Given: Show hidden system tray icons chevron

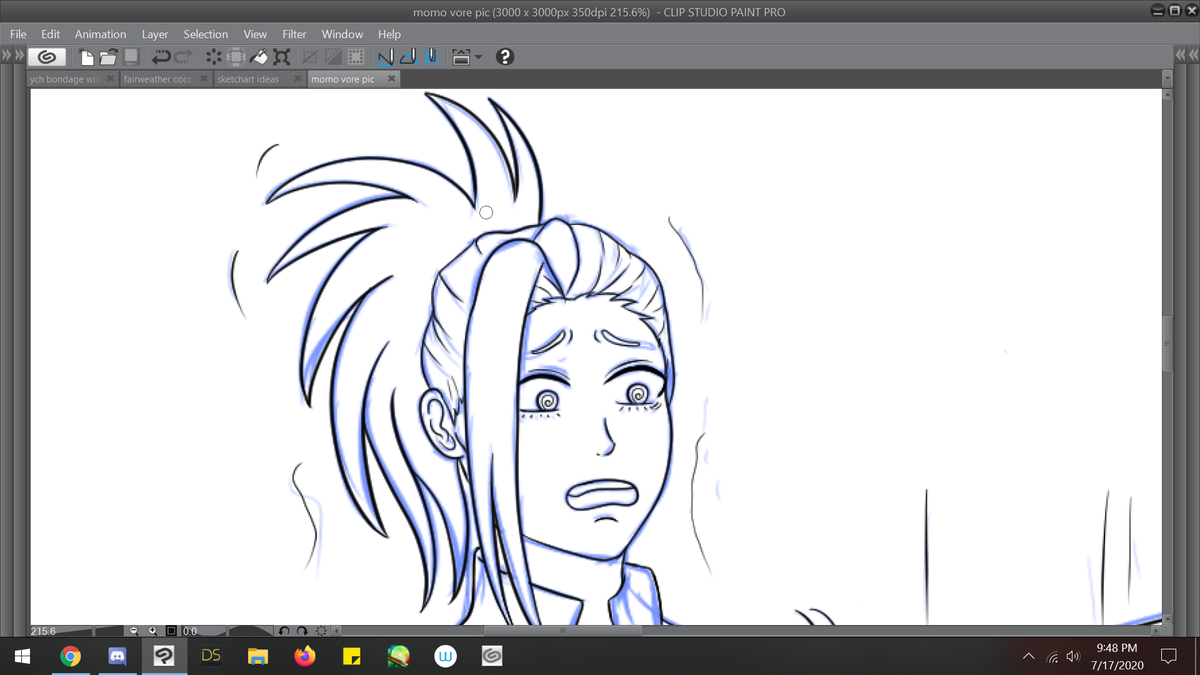Looking at the screenshot, I should (x=1028, y=657).
